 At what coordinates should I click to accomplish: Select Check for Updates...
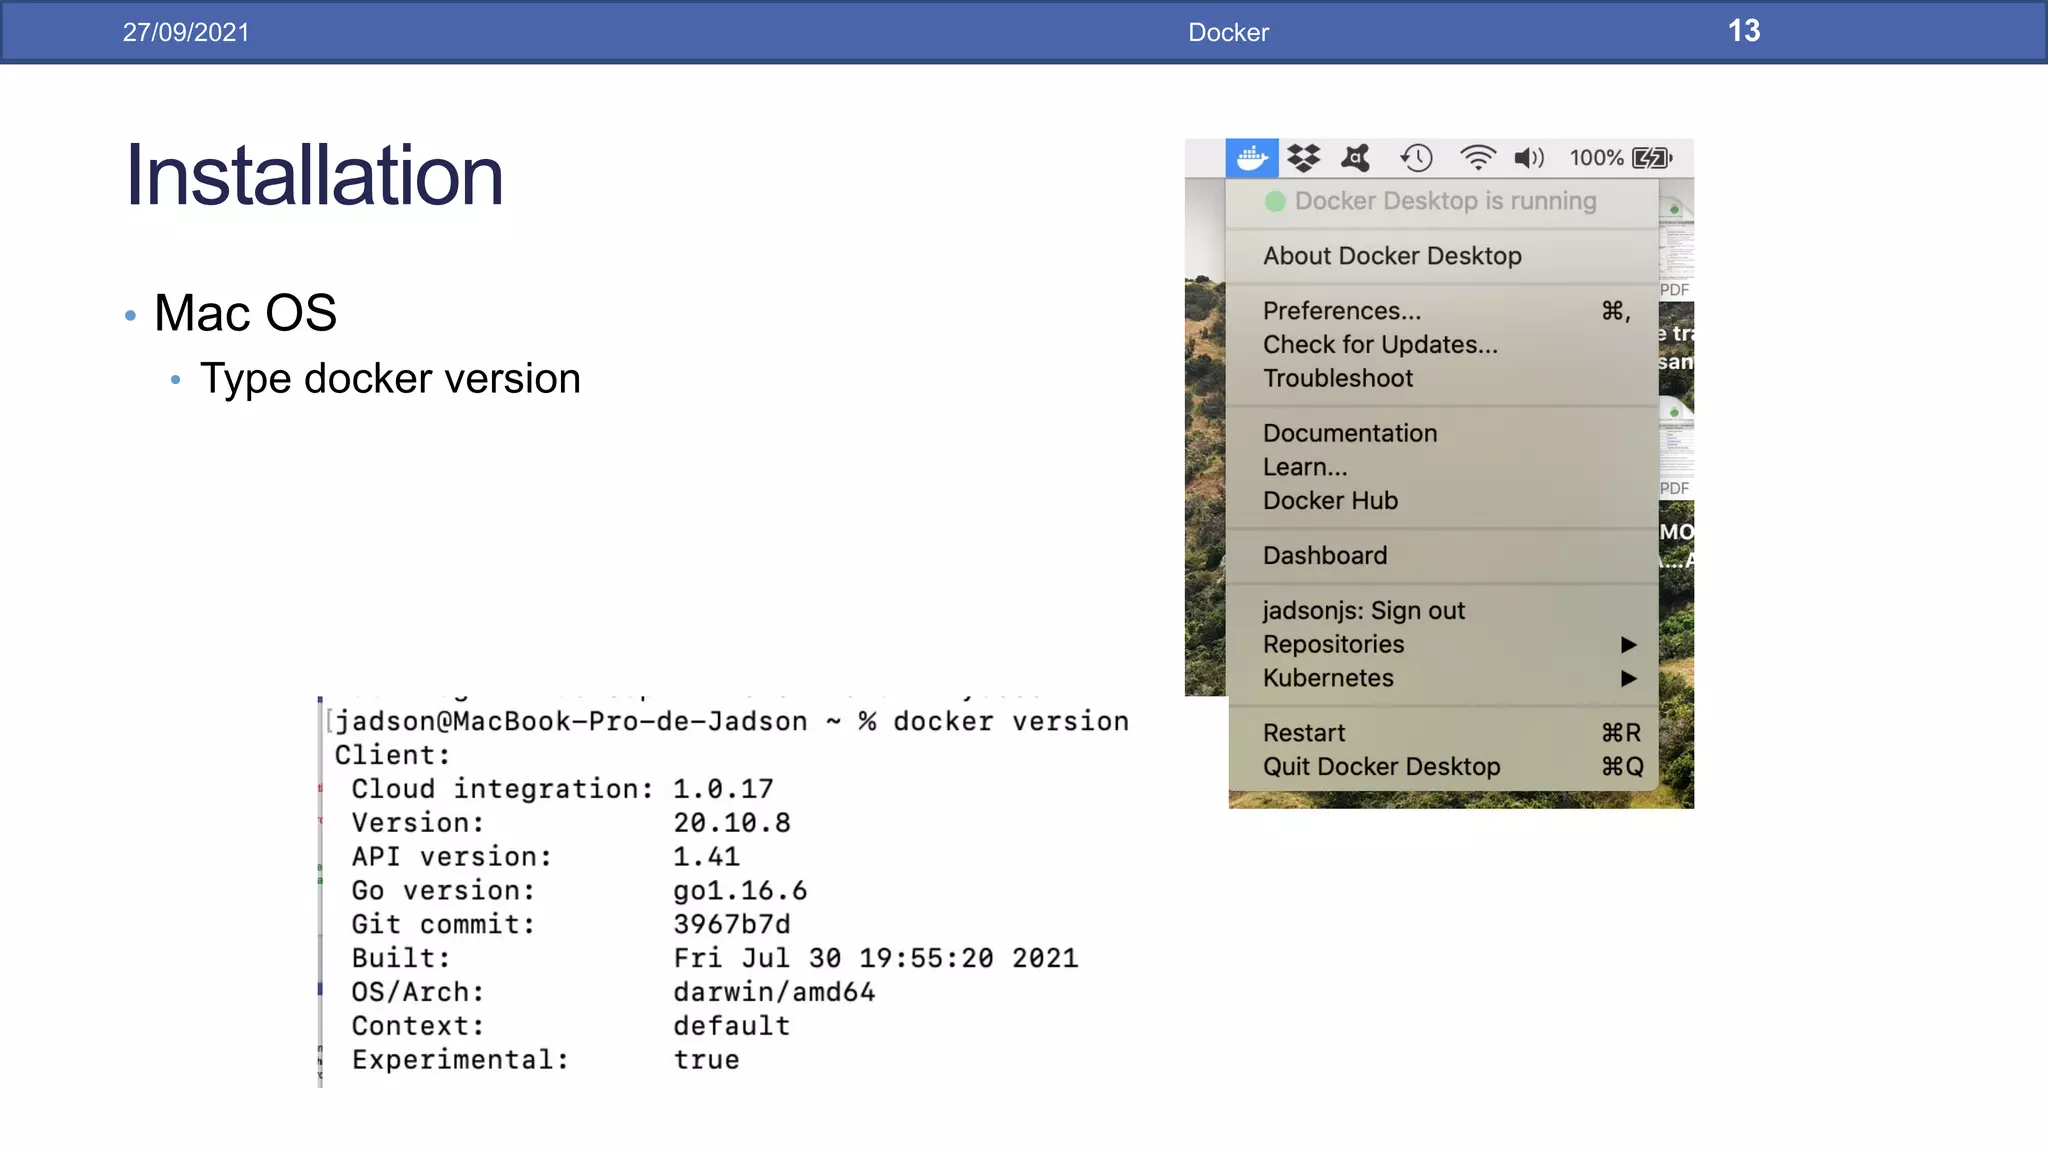click(x=1380, y=345)
